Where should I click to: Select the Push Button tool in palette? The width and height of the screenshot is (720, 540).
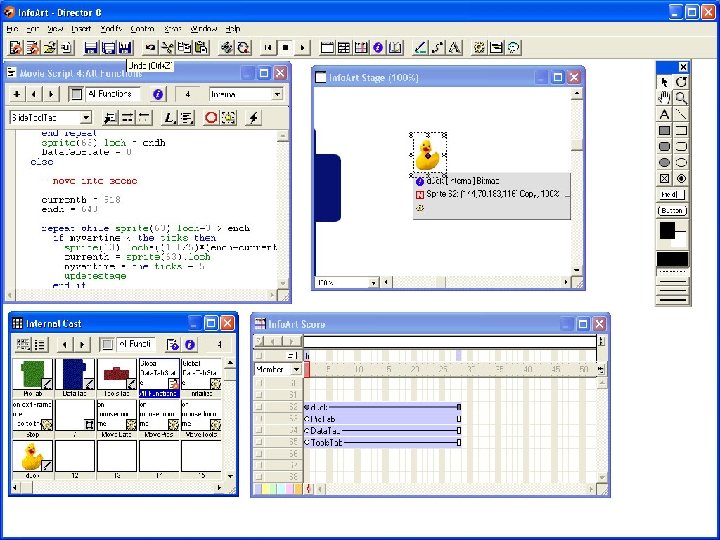[x=672, y=211]
